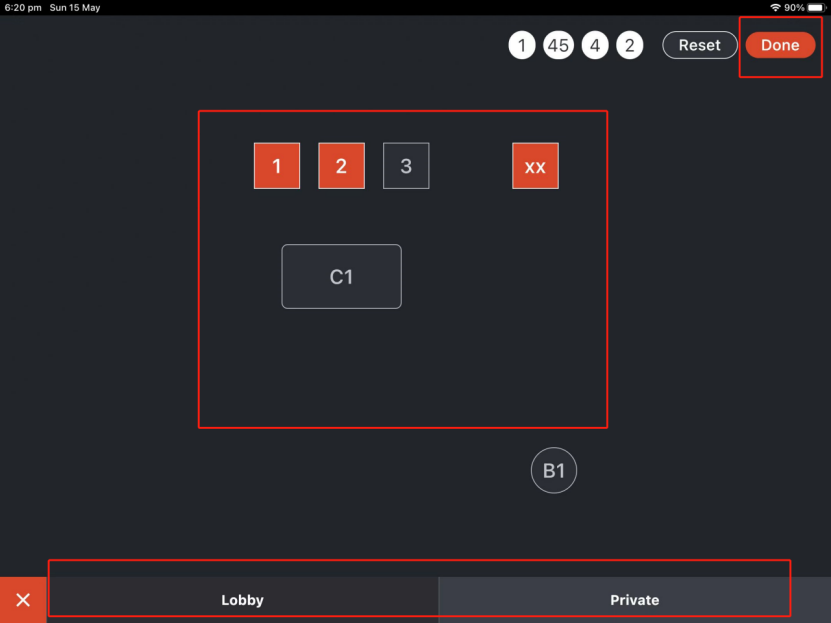The height and width of the screenshot is (623, 831).
Task: Tap the white circular badge showing 1
Action: (522, 45)
